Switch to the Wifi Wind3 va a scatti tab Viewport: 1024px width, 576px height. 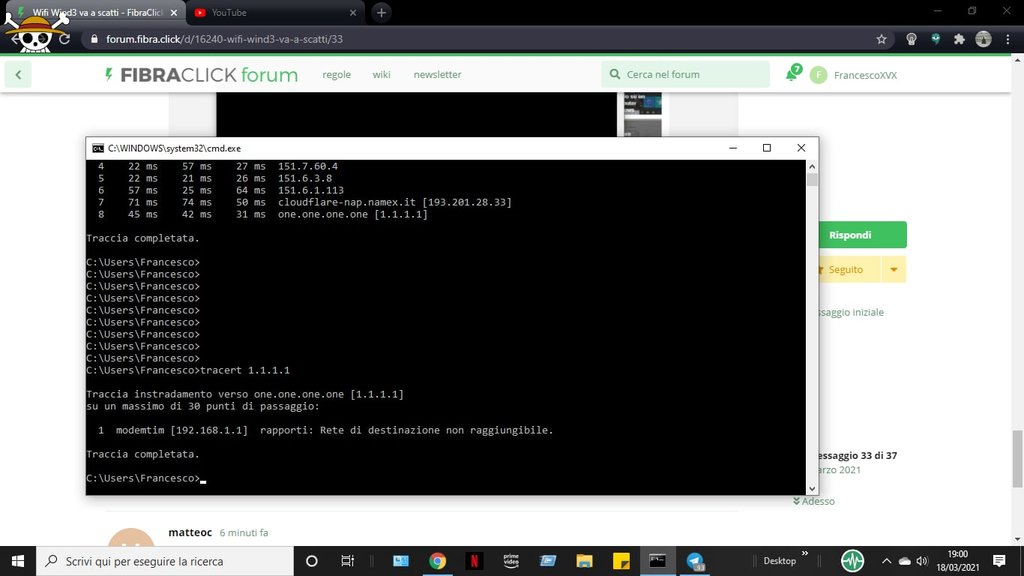coord(97,12)
